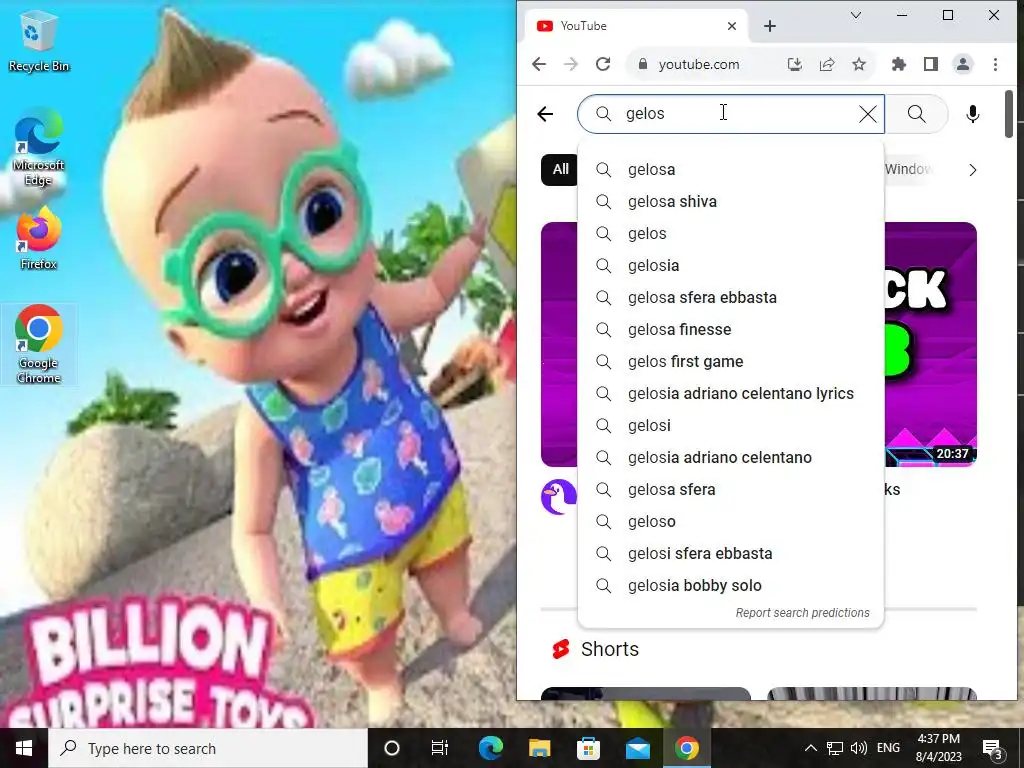Open the Chrome profile avatar

963,64
